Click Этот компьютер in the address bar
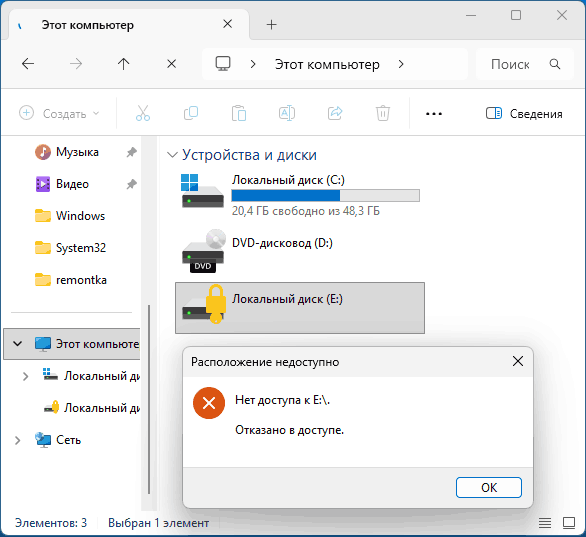This screenshot has height=537, width=586. coord(327,64)
